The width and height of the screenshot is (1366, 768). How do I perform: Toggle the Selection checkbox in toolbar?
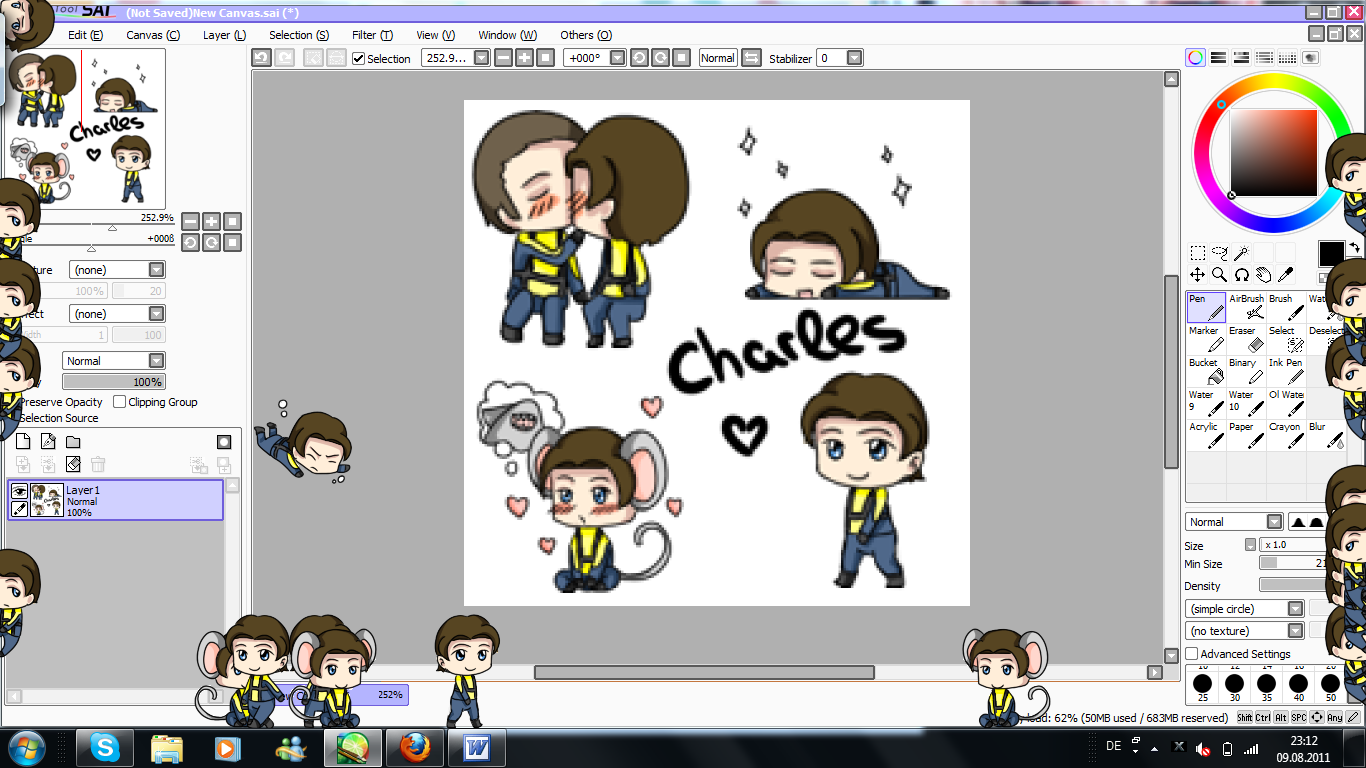click(x=359, y=59)
